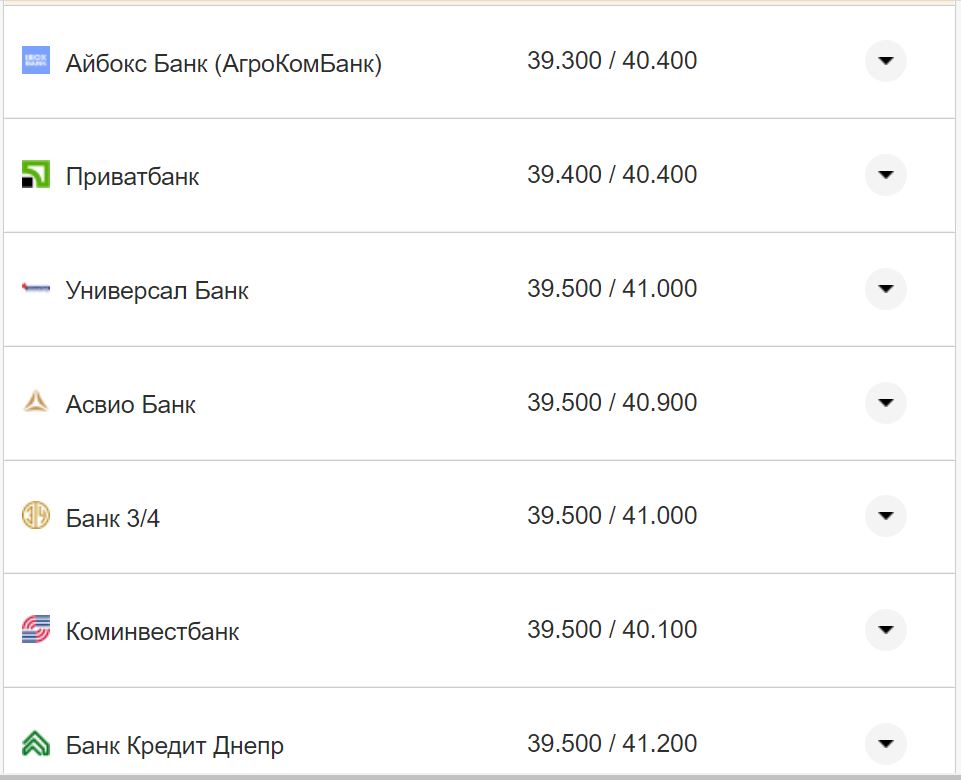Click the Банк Кредит Днепр logo
Image resolution: width=961 pixels, height=780 pixels.
click(x=36, y=744)
